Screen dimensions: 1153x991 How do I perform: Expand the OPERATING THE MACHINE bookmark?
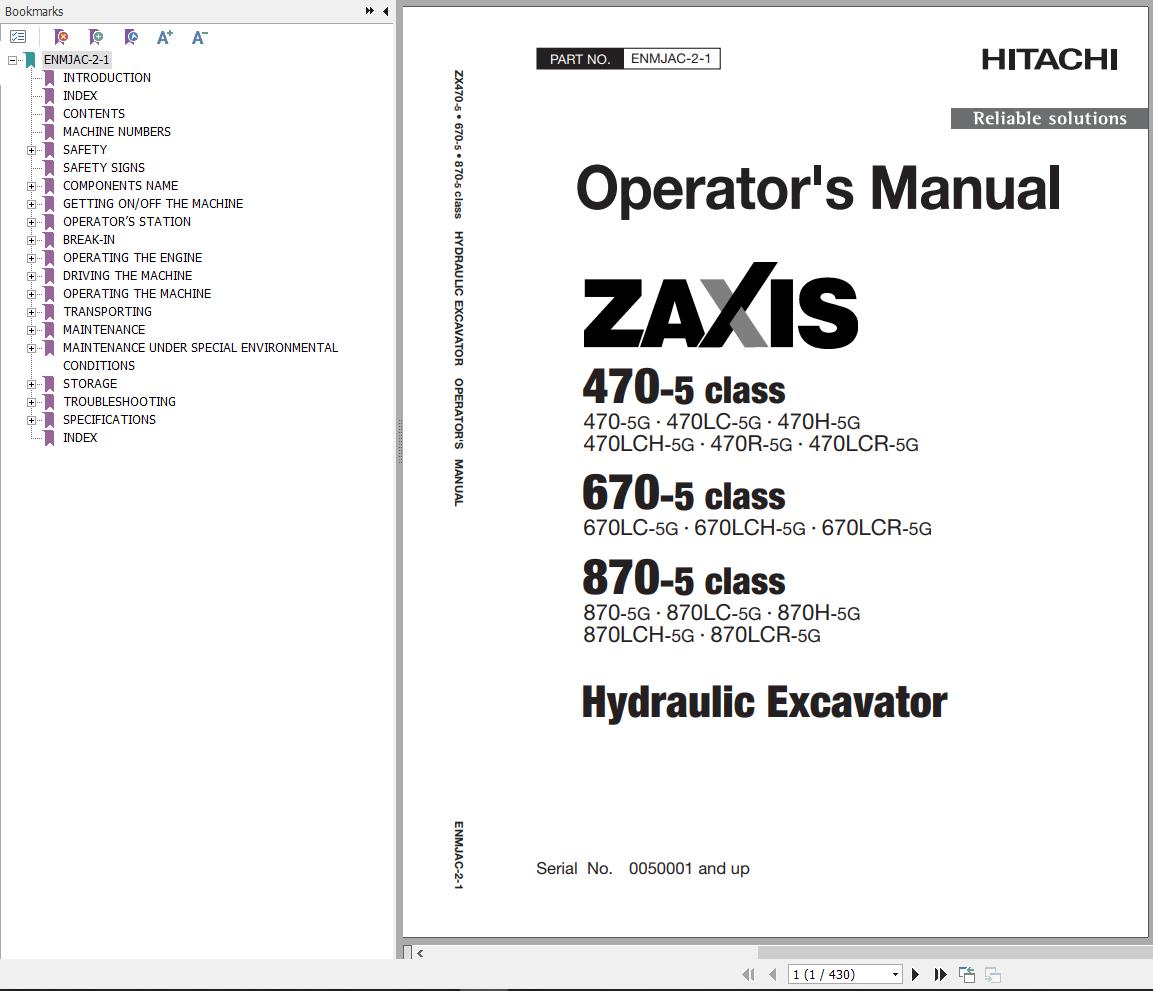[x=32, y=294]
